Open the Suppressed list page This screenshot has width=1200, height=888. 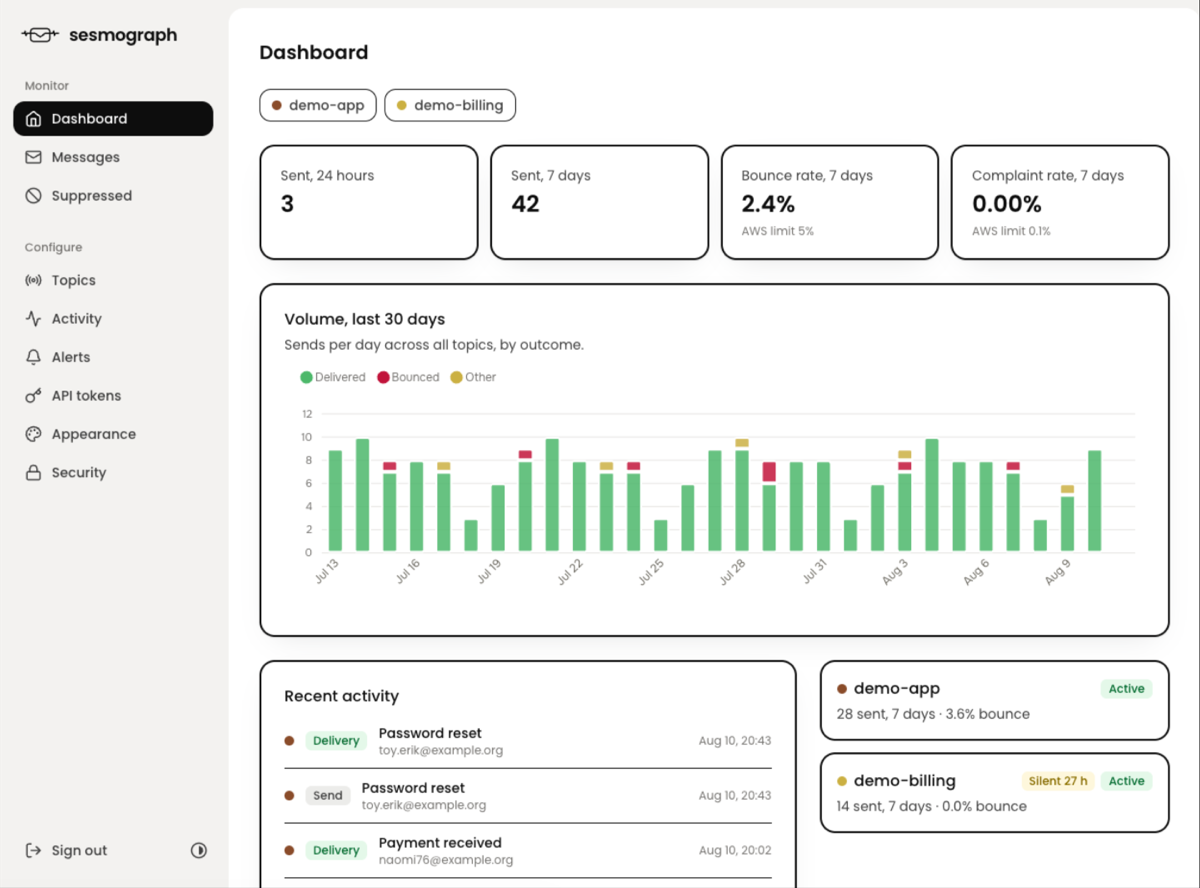click(113, 196)
